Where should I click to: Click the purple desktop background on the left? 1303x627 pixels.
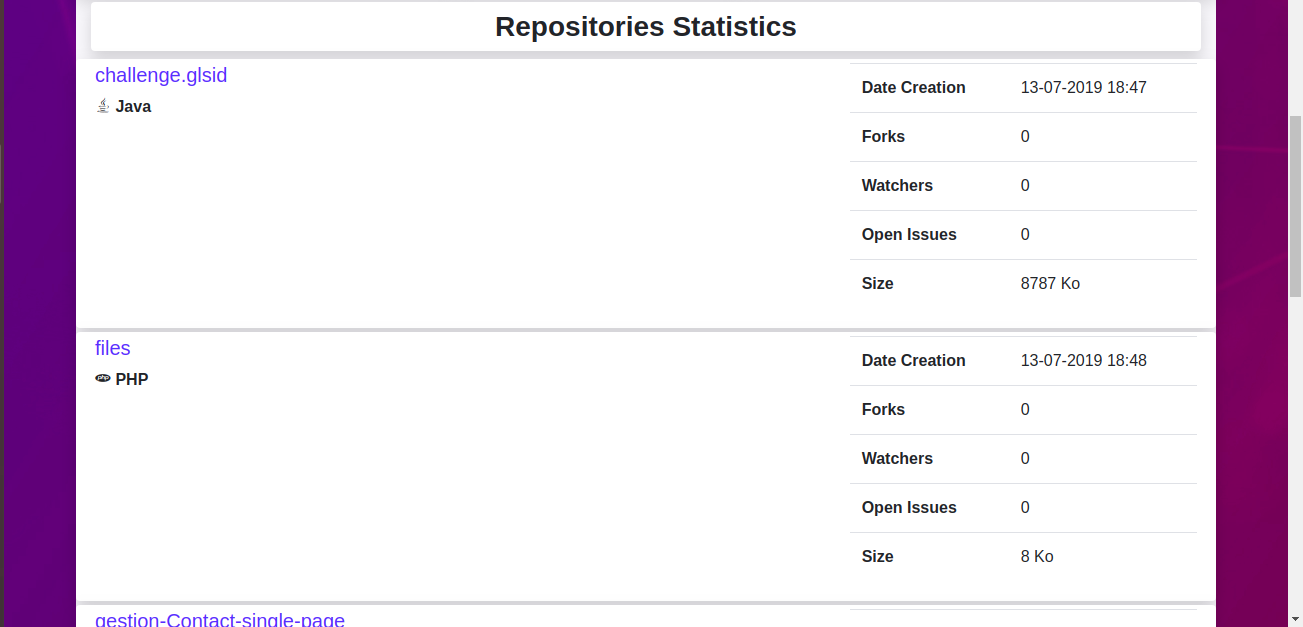[35, 300]
